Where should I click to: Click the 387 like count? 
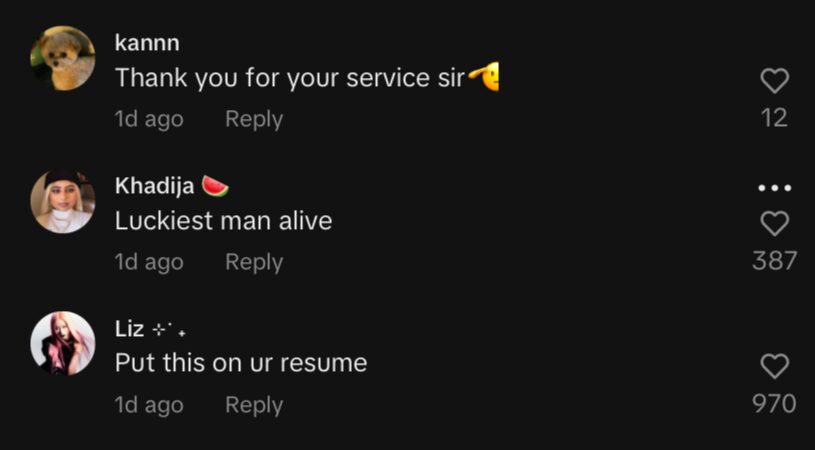pyautogui.click(x=774, y=260)
